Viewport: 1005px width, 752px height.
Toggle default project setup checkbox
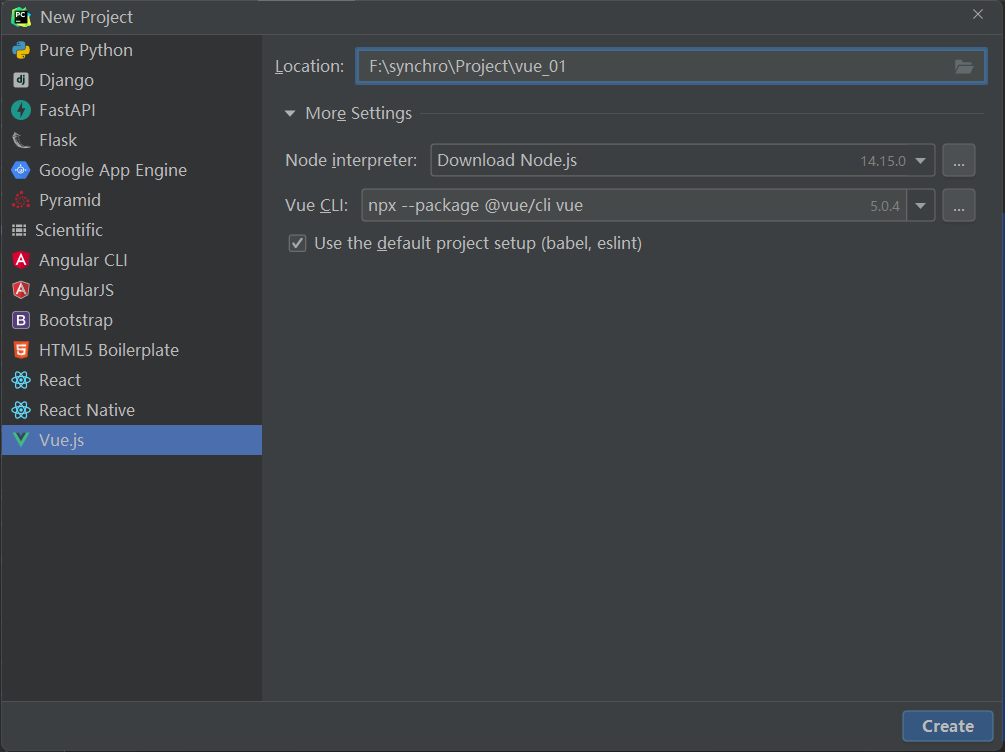297,244
